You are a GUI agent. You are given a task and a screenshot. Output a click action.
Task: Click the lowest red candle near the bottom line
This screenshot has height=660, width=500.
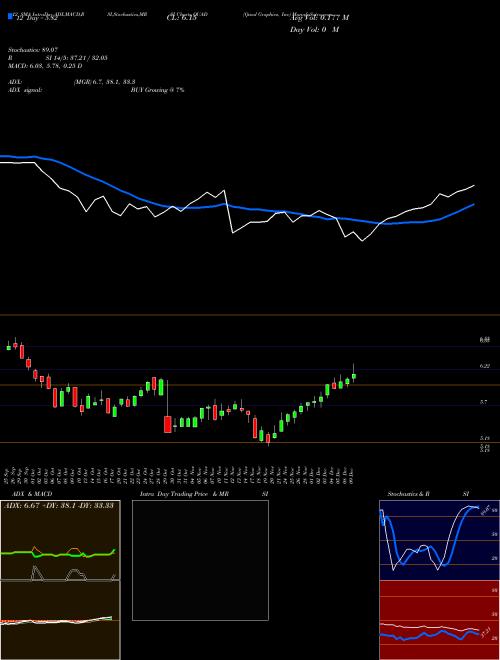268,438
